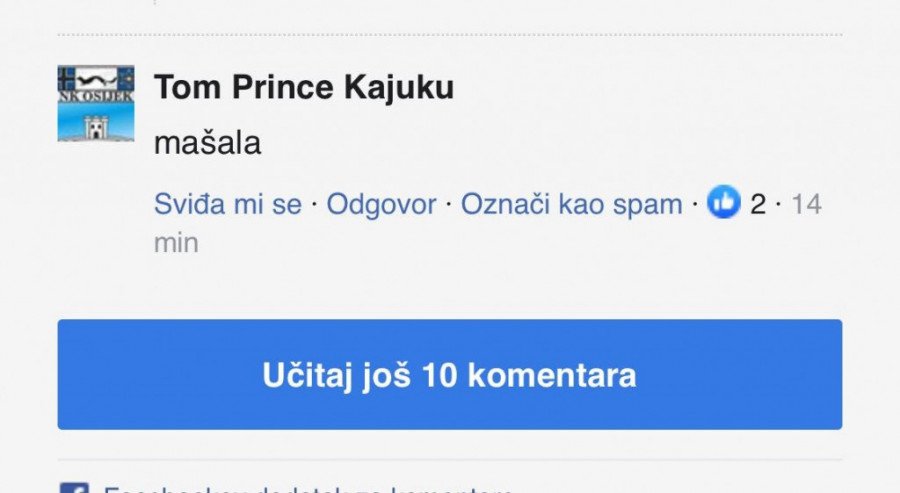Open Tom Prince Kajuku's profile

click(304, 88)
